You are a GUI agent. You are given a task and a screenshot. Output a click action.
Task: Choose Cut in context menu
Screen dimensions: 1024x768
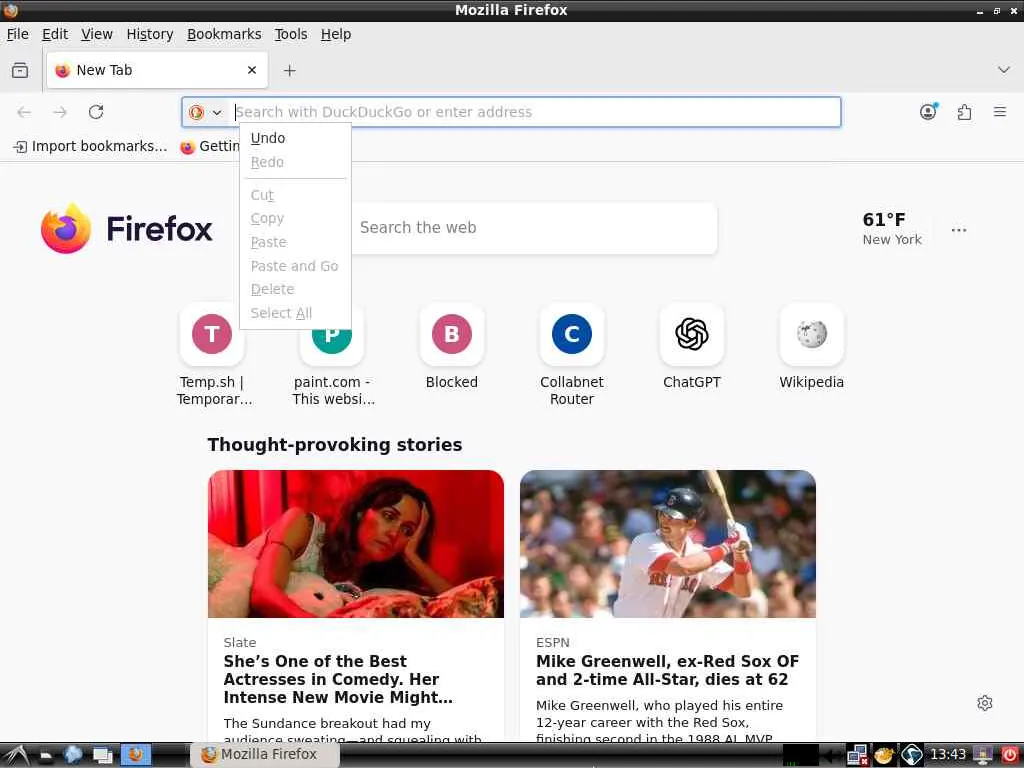click(295, 195)
